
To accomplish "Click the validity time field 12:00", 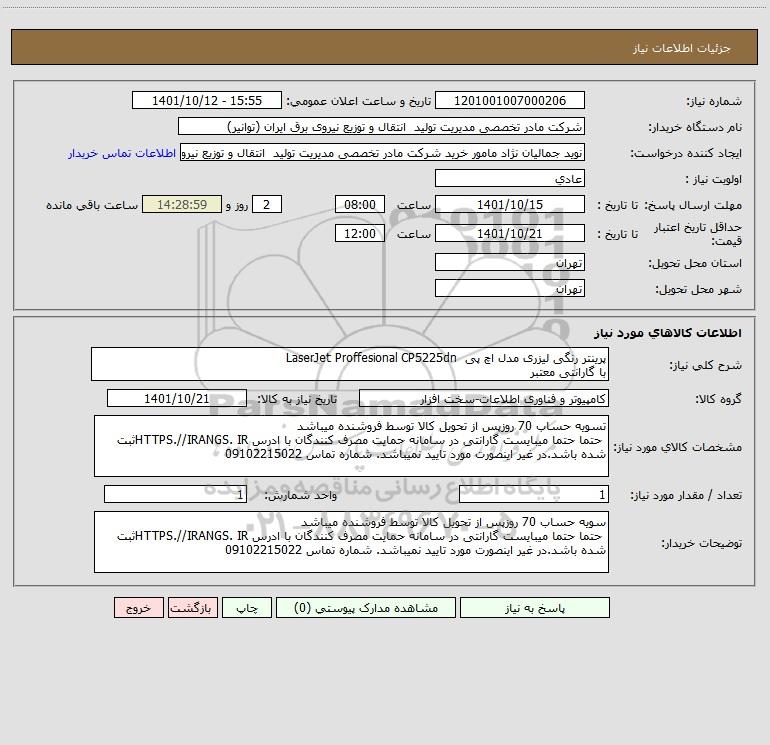I will click(359, 234).
